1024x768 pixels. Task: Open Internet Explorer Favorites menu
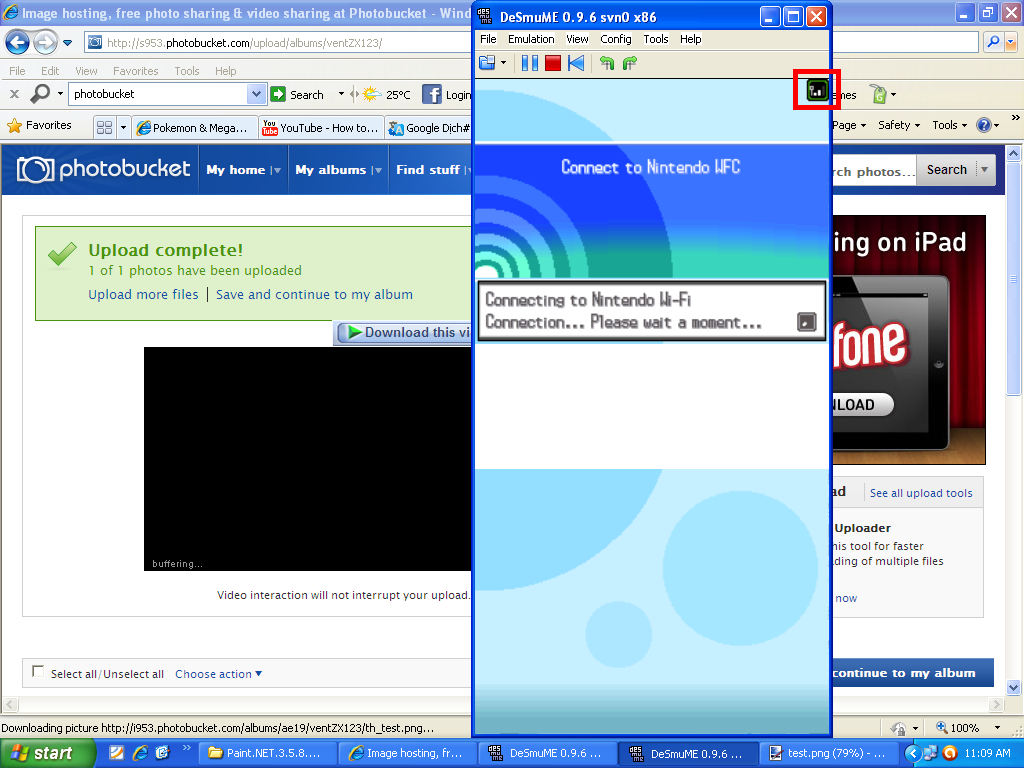click(x=135, y=71)
